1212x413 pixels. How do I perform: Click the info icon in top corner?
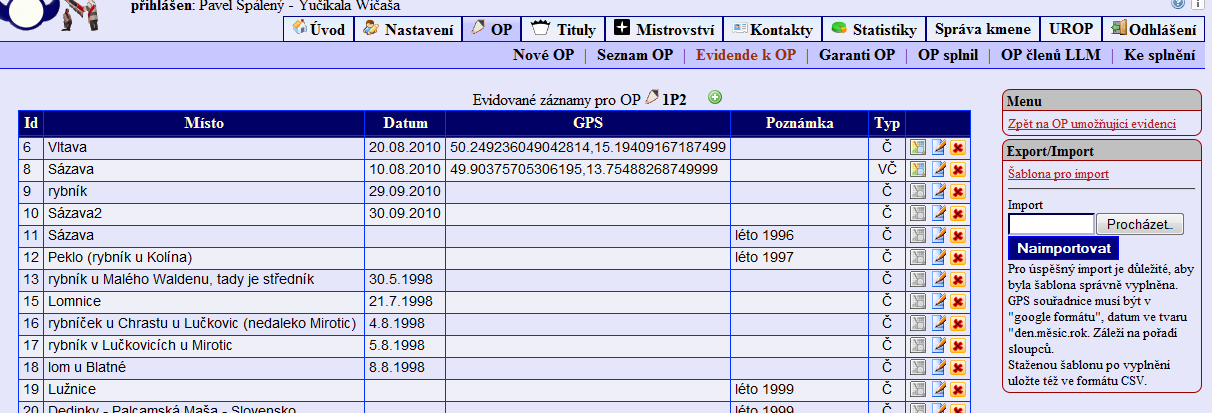coord(1198,5)
